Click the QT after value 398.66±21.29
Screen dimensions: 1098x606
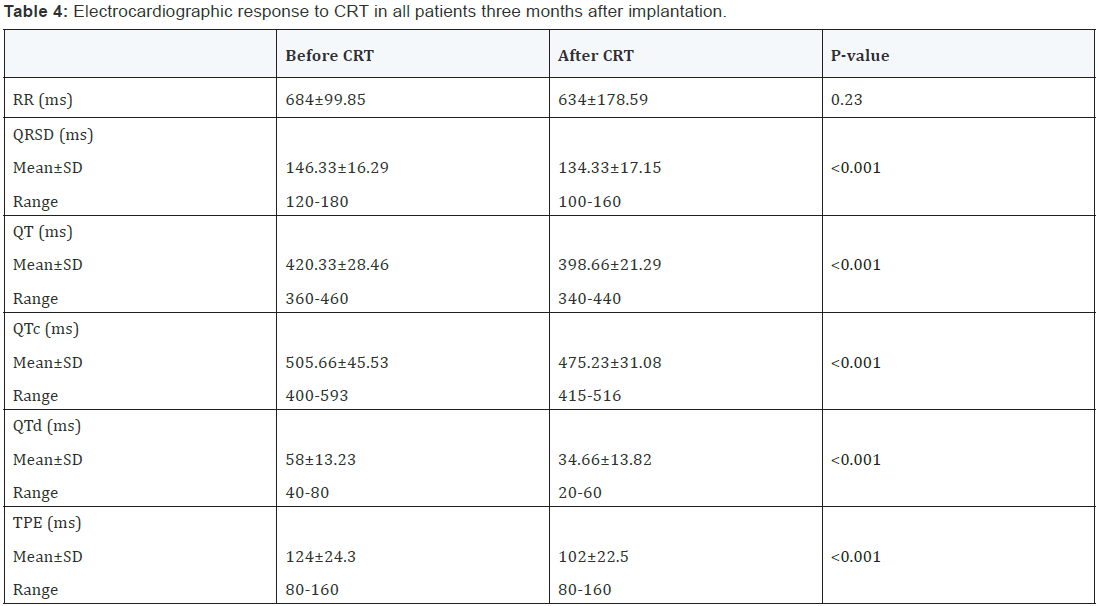(609, 265)
